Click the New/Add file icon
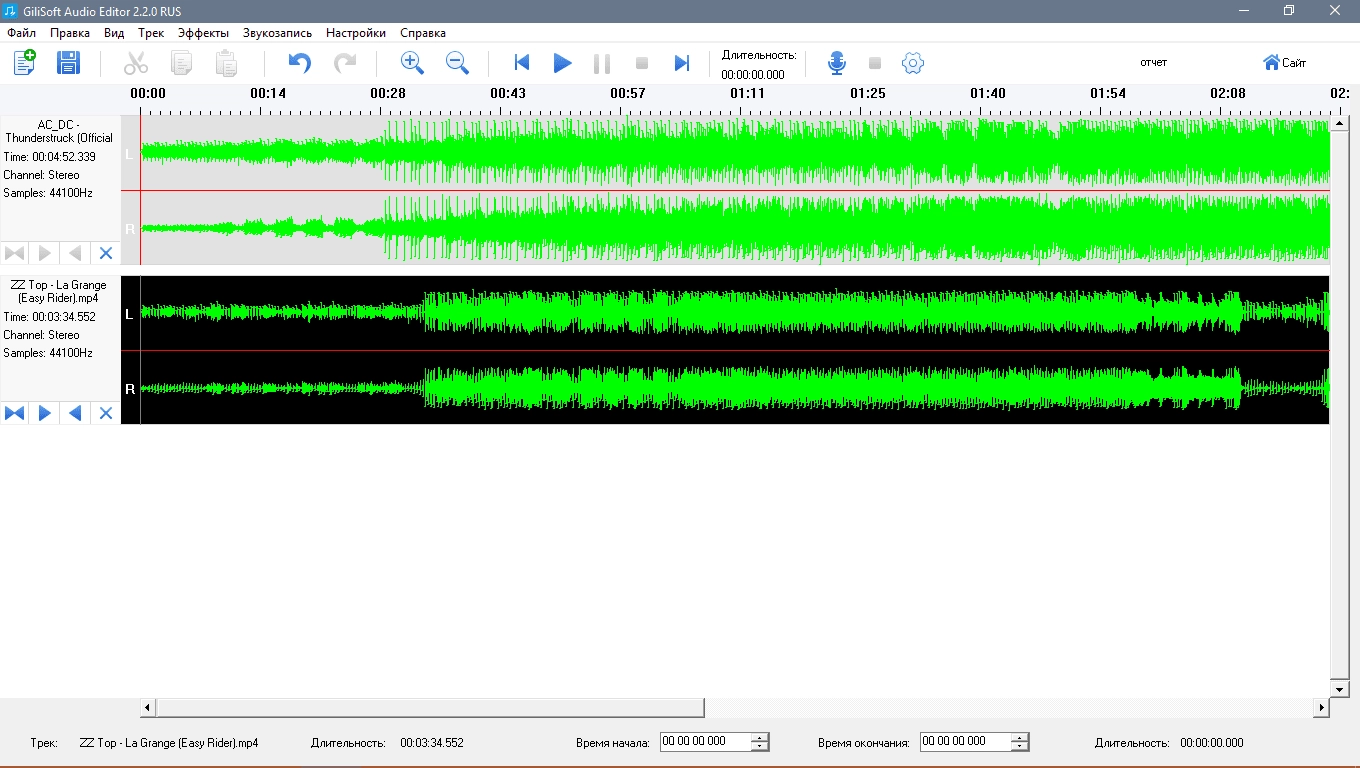The height and width of the screenshot is (768, 1360). (x=24, y=62)
